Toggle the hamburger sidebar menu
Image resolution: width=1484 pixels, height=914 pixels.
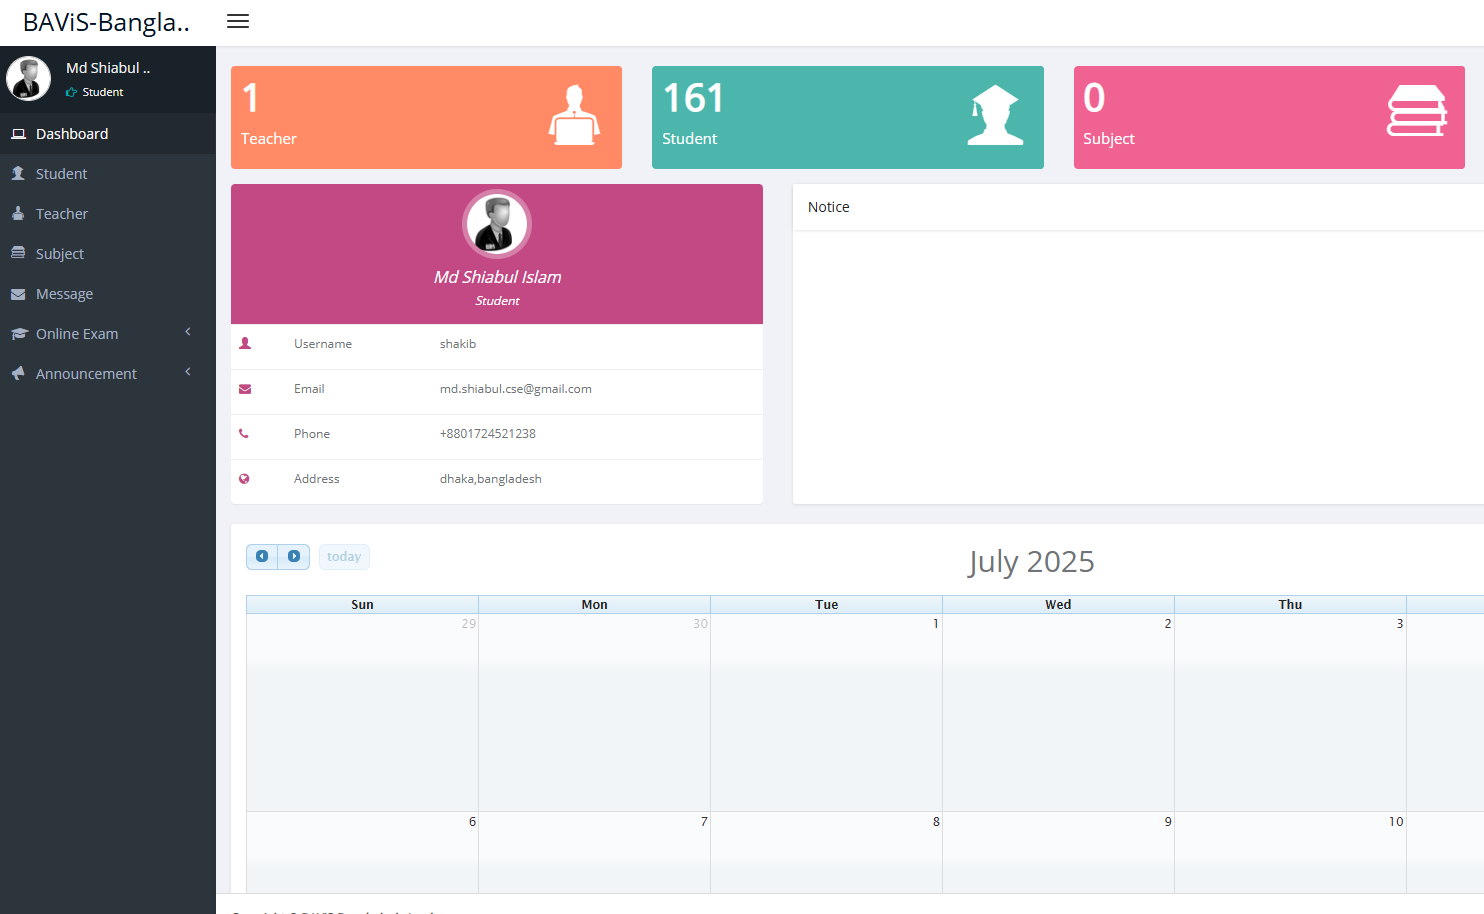click(238, 22)
